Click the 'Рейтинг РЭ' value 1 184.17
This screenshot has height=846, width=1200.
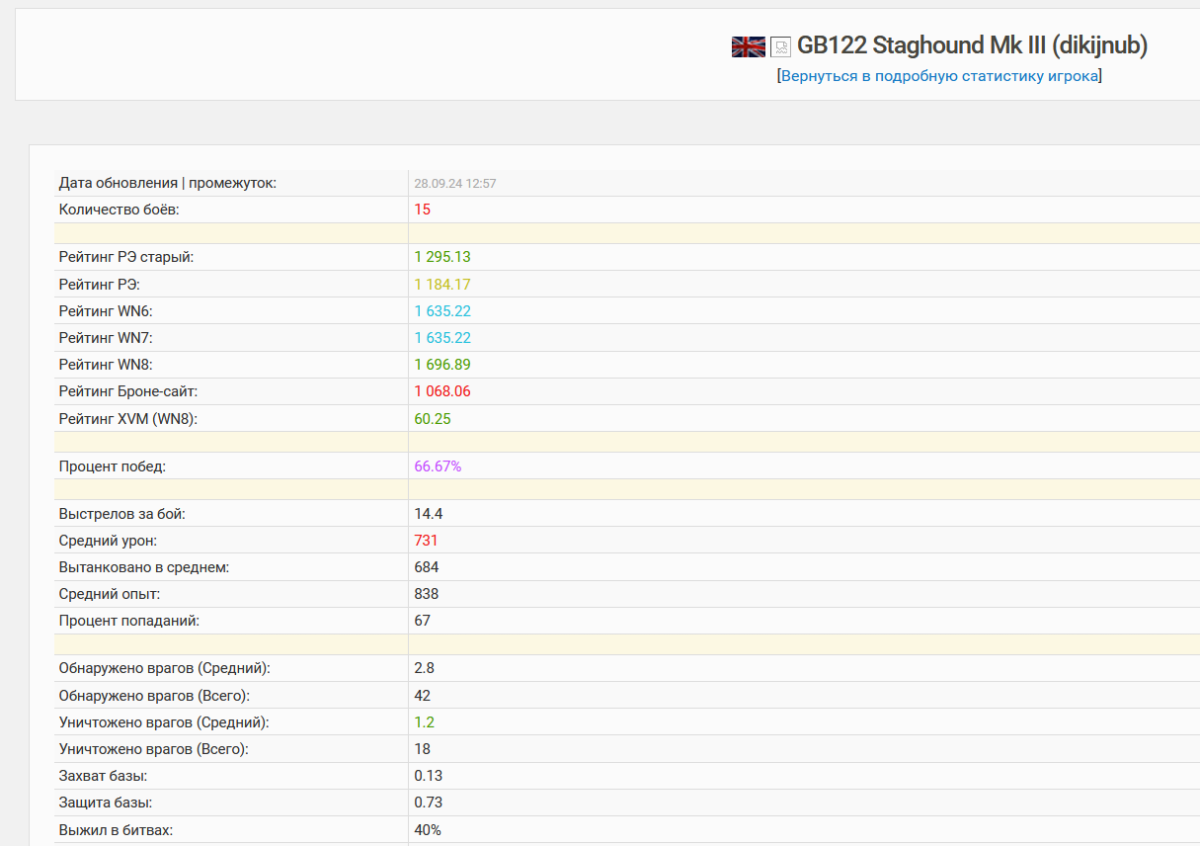[442, 284]
